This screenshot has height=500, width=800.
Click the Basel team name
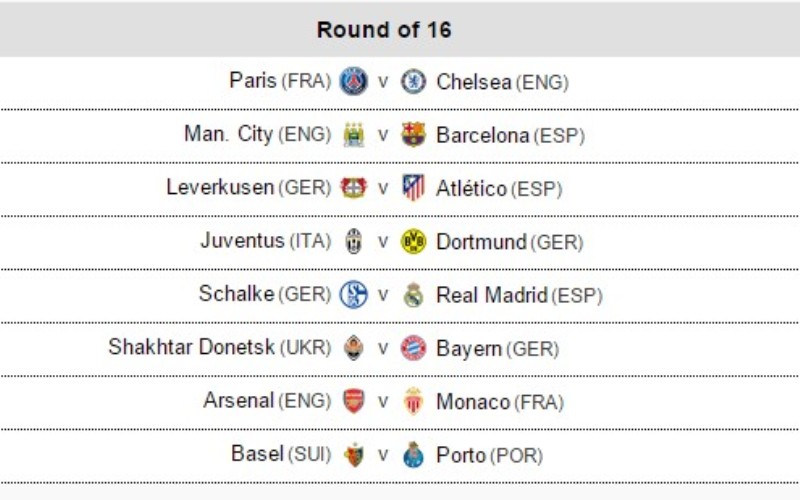click(257, 454)
